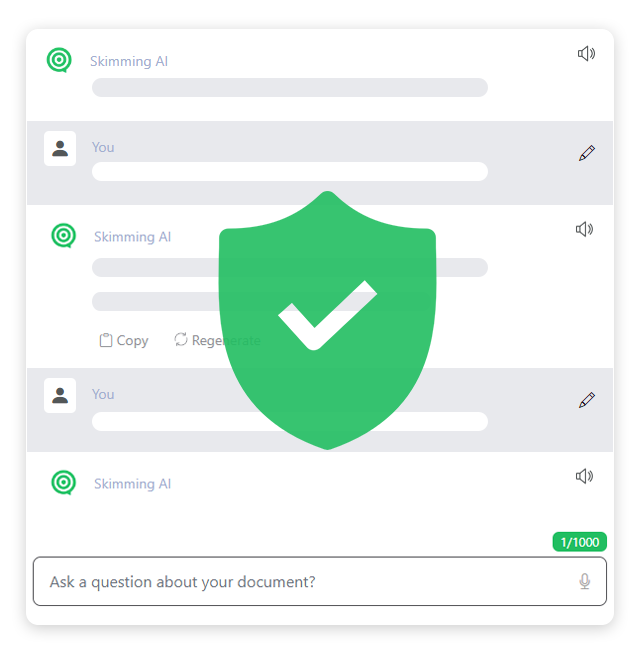630x652 pixels.
Task: Click the speaker icon on first Skimming AI message
Action: (586, 54)
